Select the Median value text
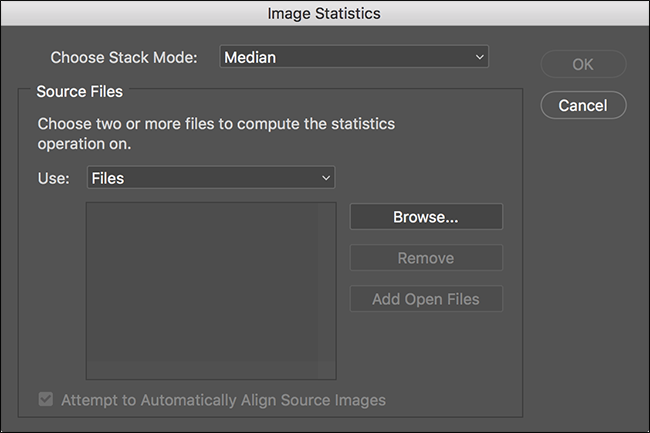The height and width of the screenshot is (433, 650). pyautogui.click(x=250, y=58)
